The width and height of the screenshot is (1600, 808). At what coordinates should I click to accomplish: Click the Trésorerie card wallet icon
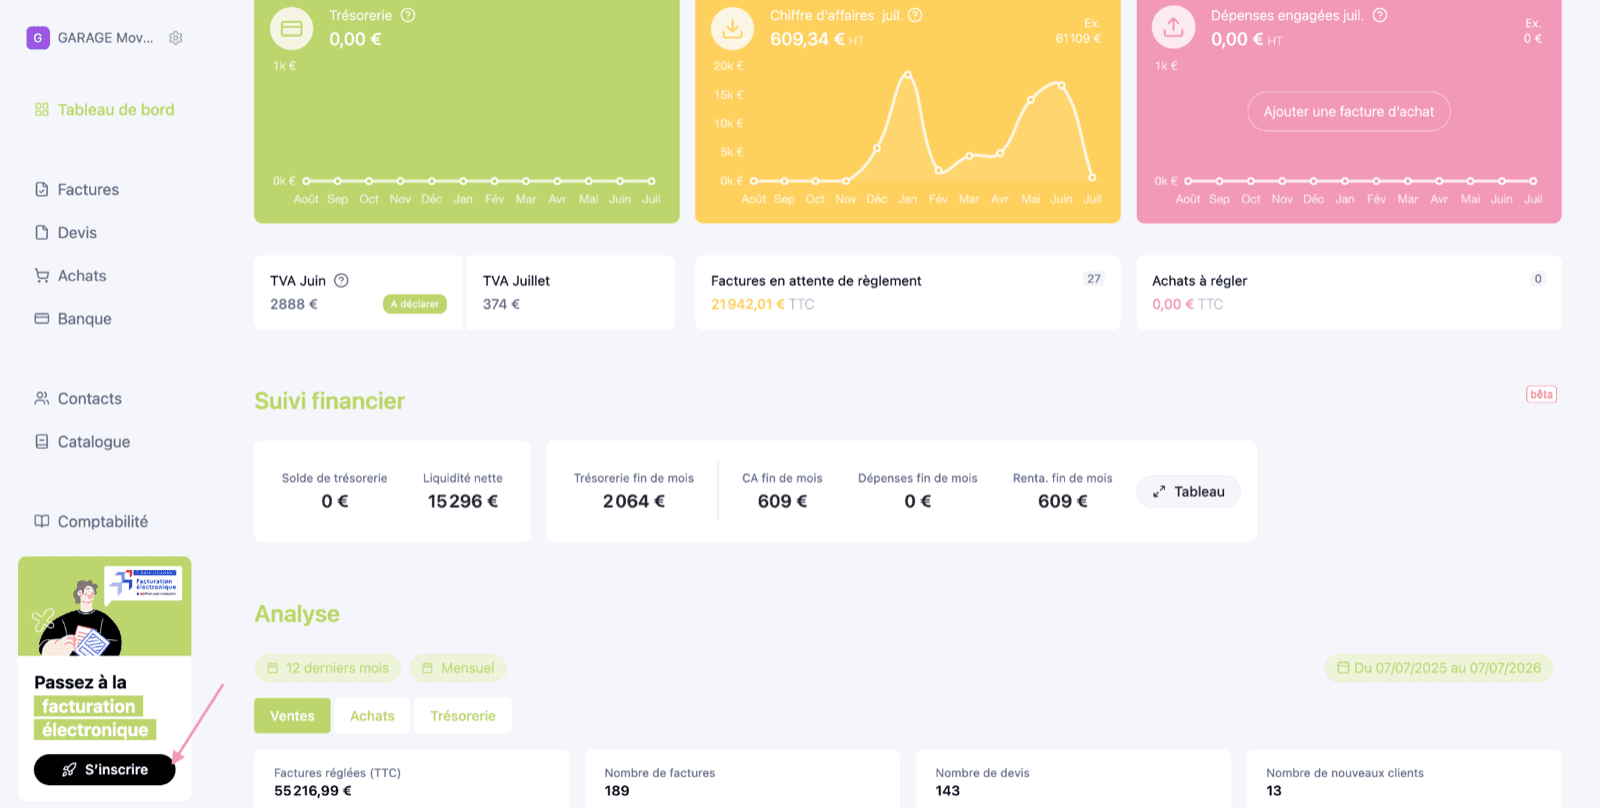pyautogui.click(x=292, y=29)
